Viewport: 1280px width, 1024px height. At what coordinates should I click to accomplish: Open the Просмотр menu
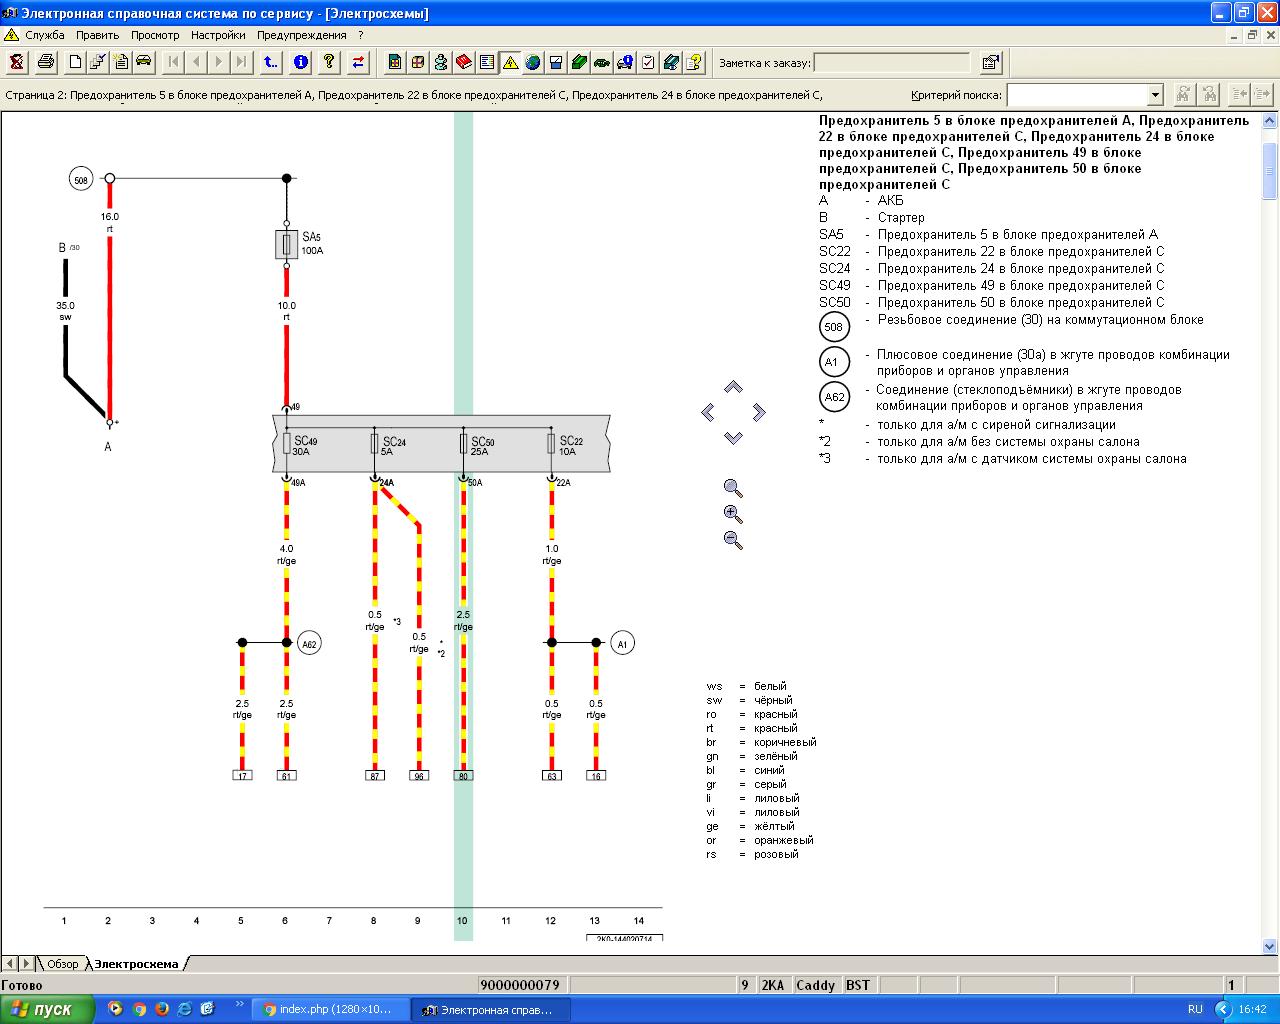pos(155,35)
